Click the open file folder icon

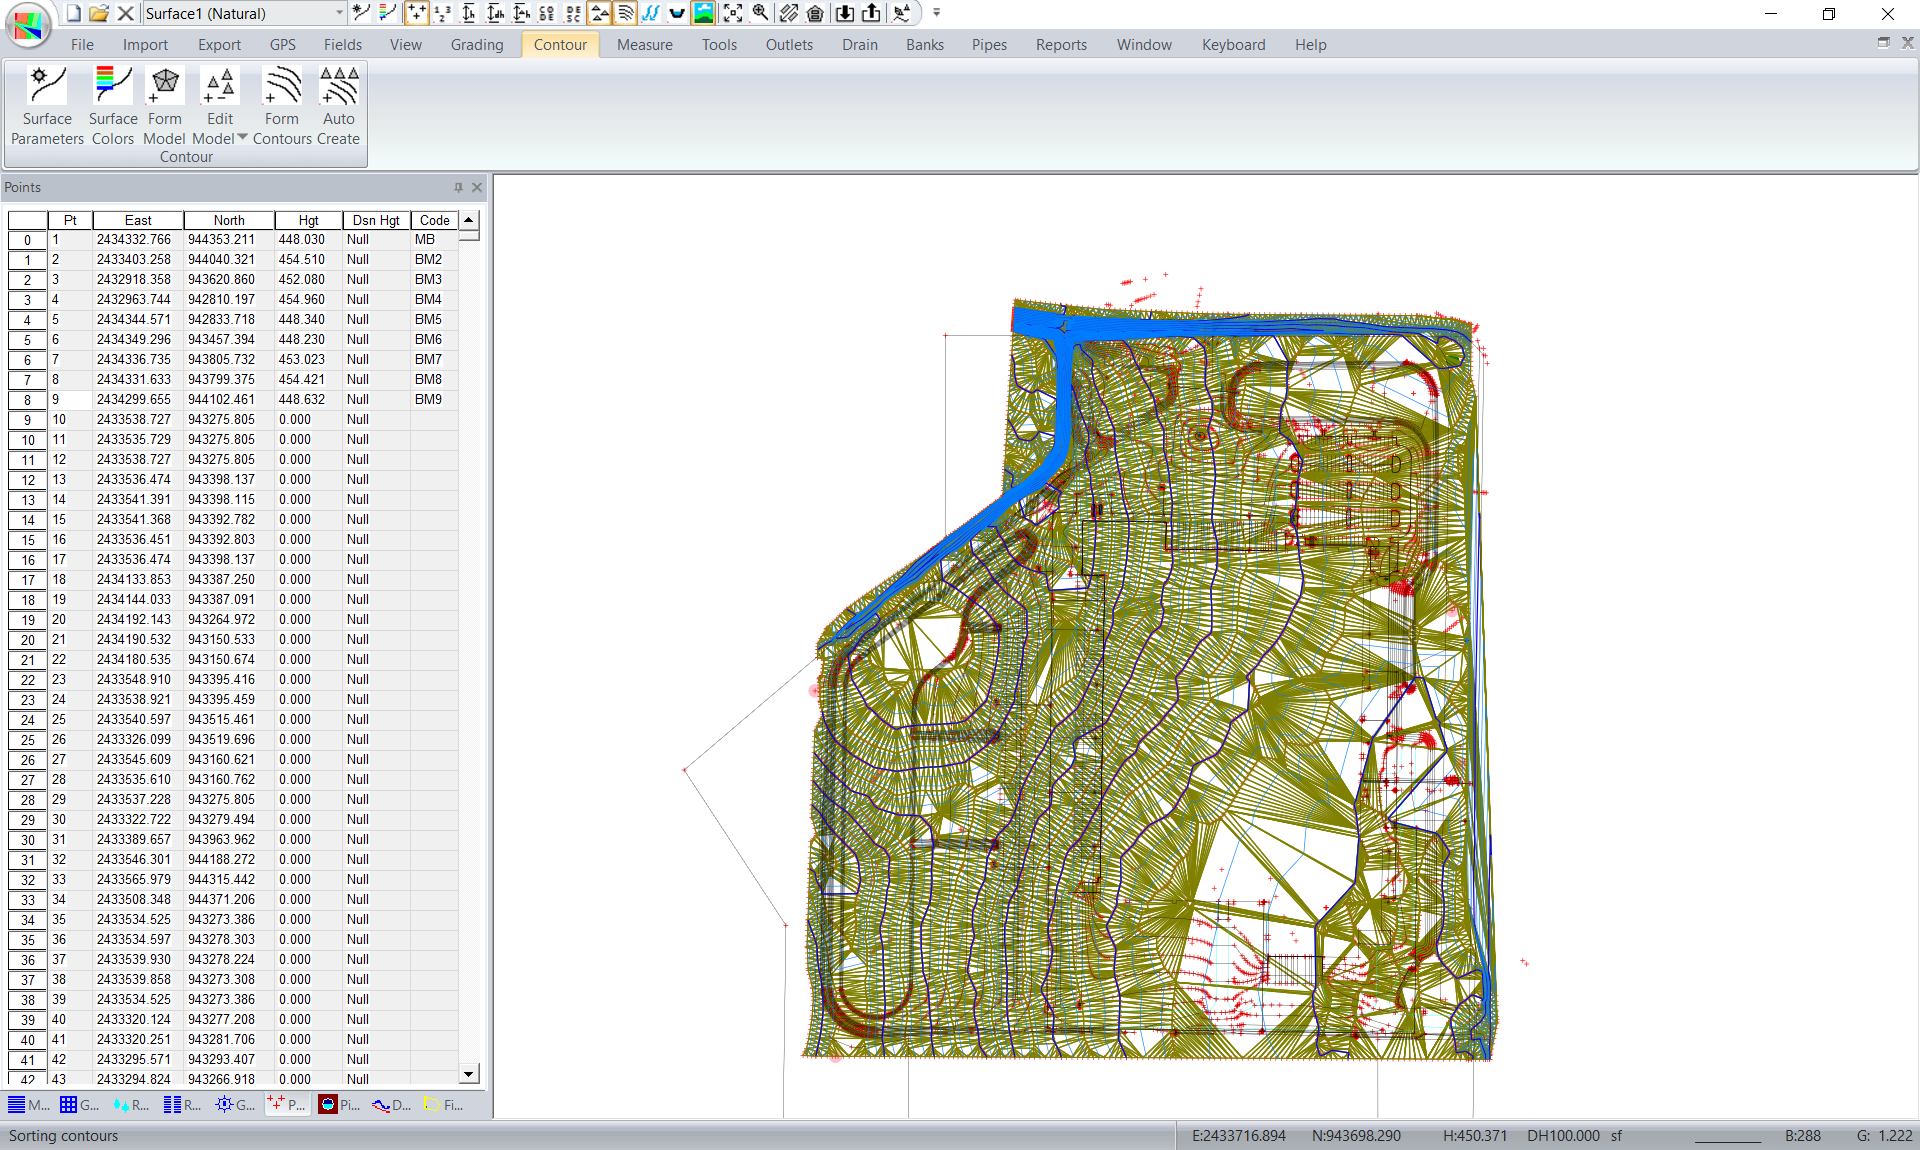click(98, 13)
